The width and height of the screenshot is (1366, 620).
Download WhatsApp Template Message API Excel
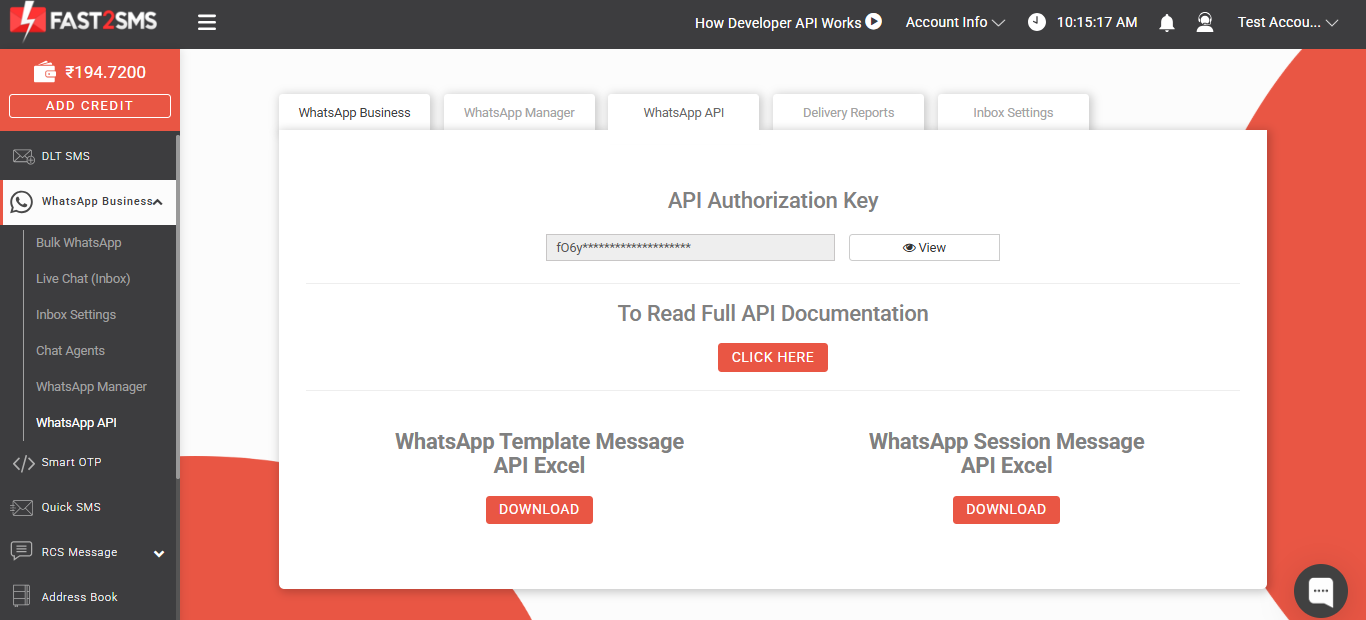point(539,510)
